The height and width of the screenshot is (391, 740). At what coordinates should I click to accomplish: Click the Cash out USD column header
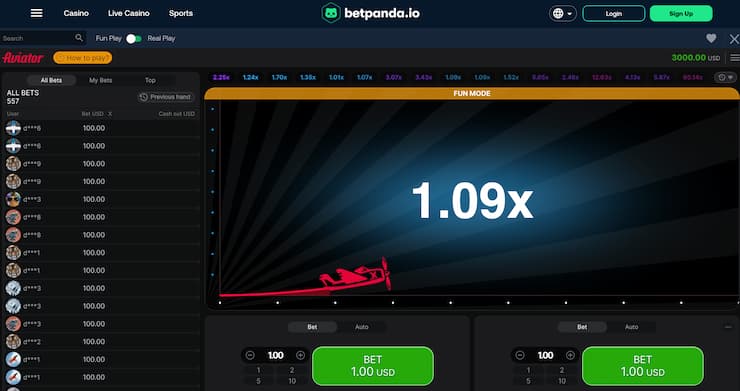click(177, 114)
